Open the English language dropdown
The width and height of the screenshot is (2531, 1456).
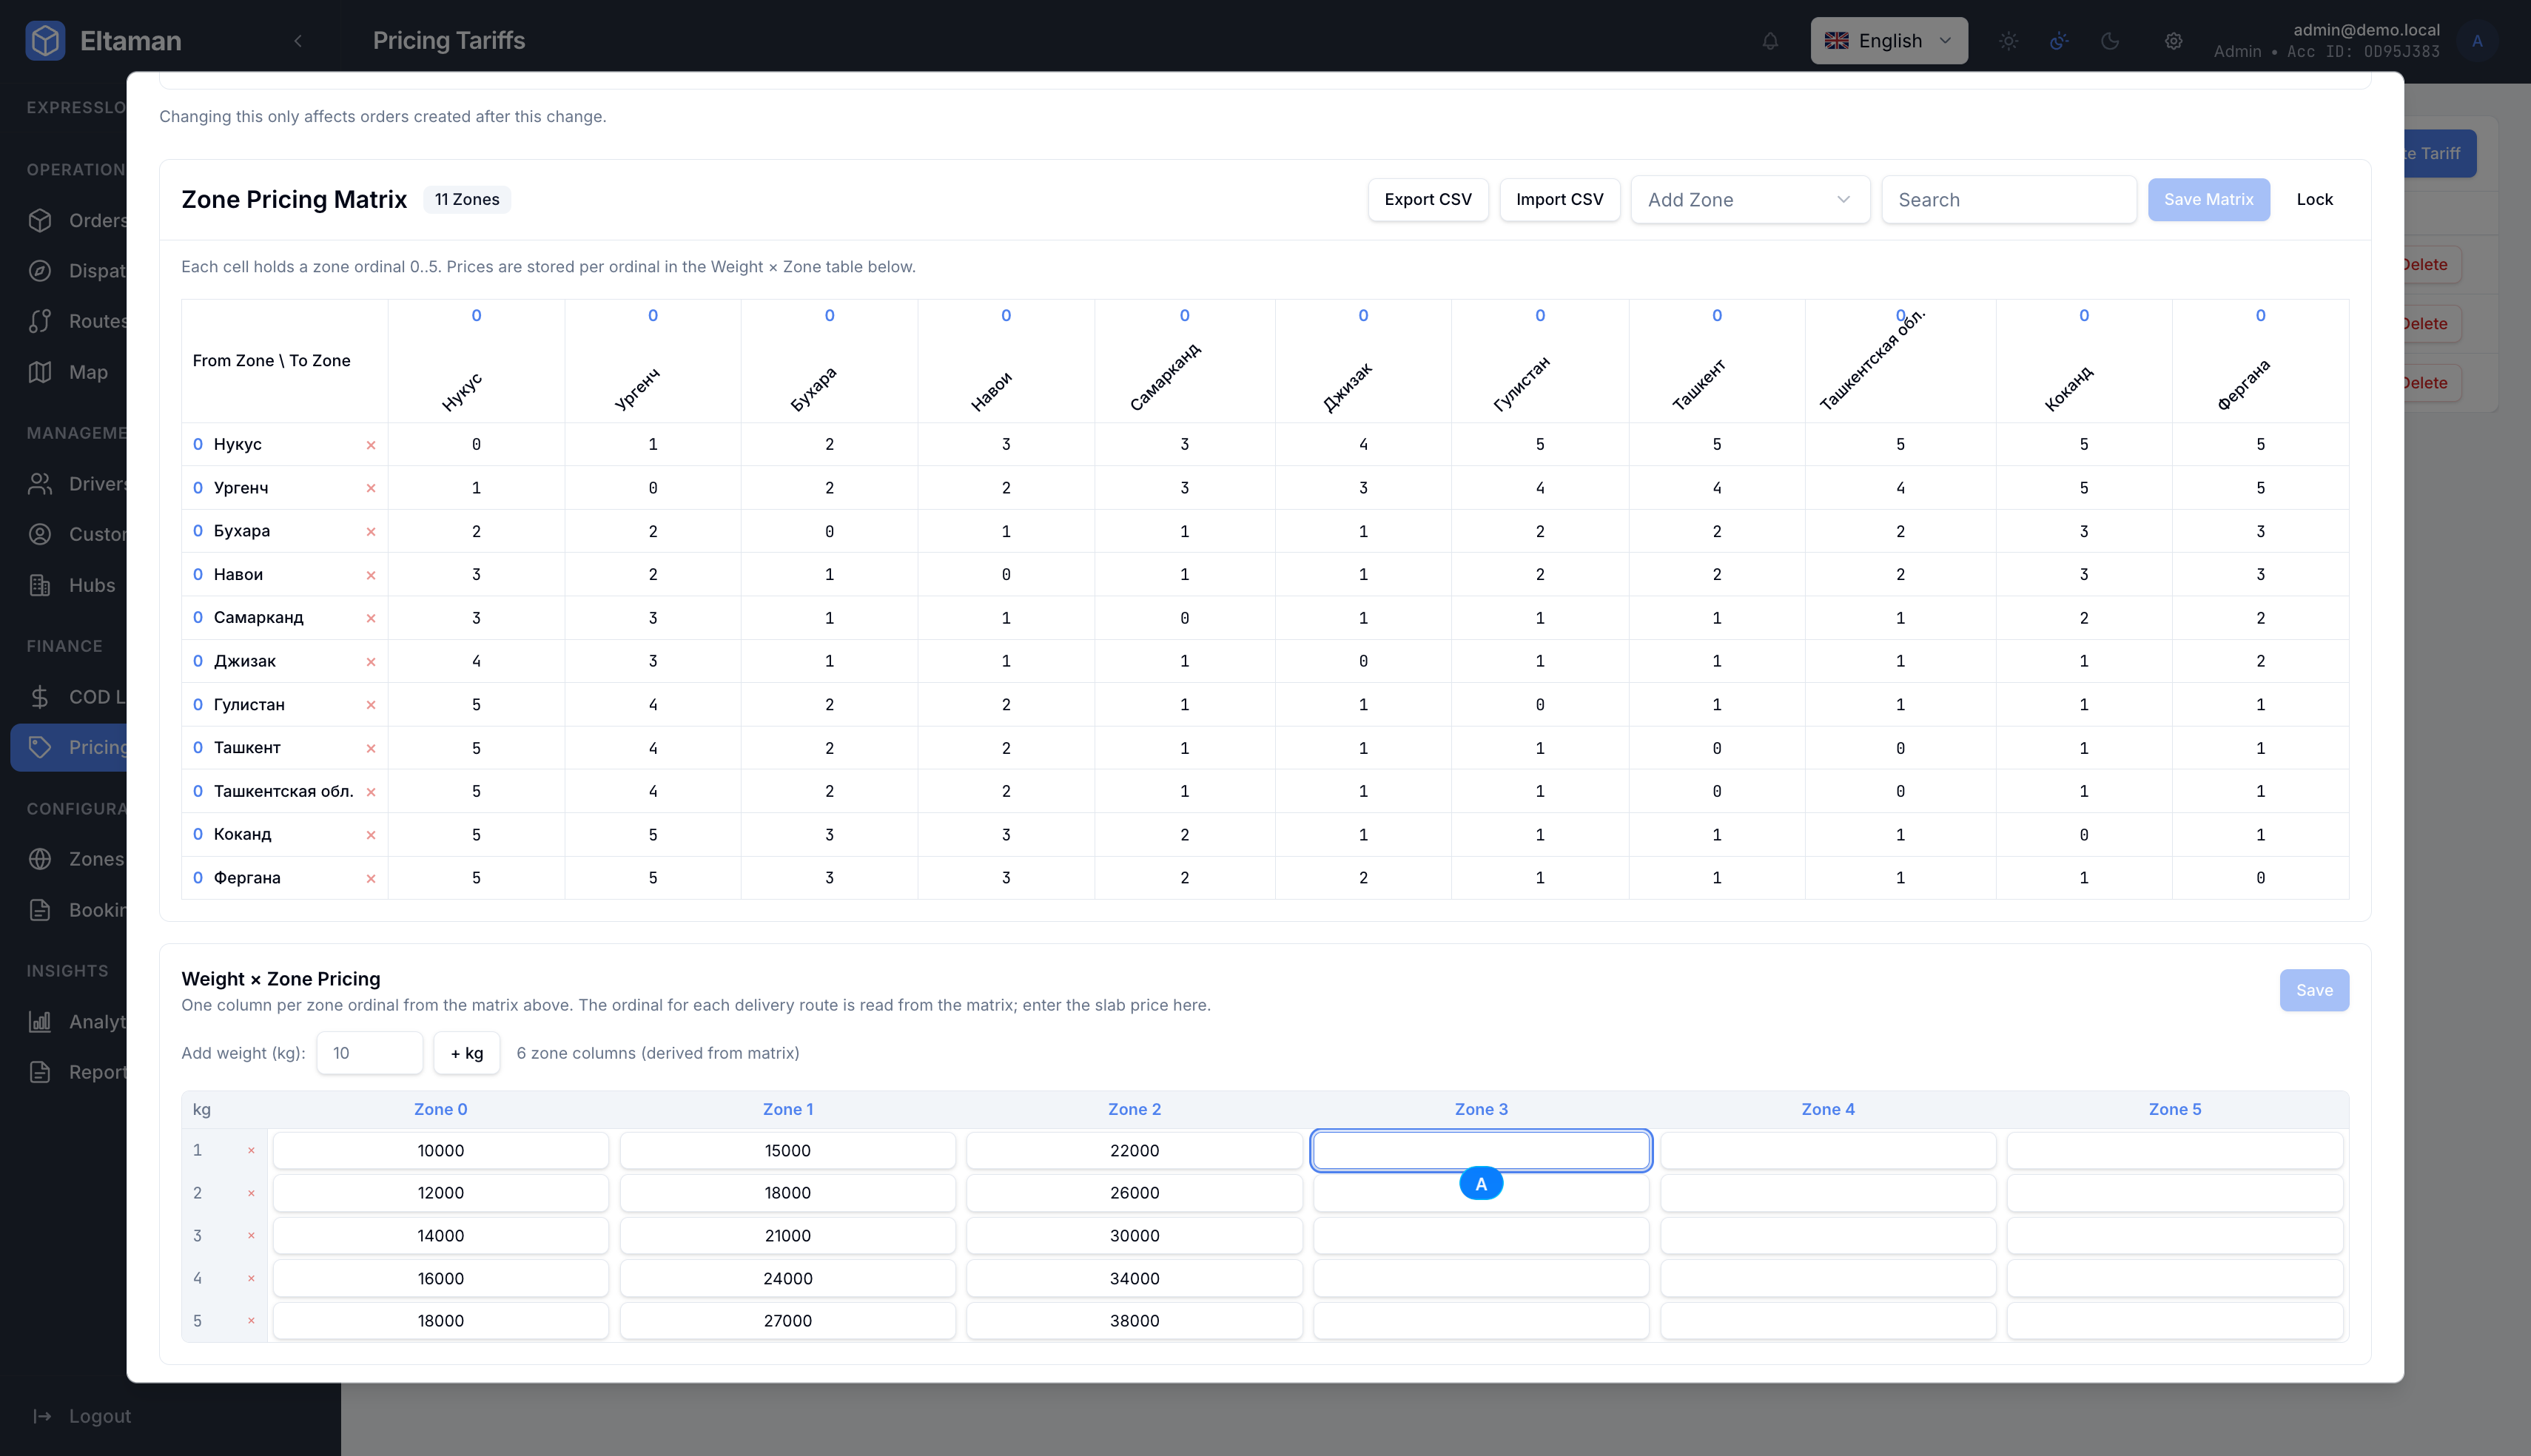click(x=1889, y=41)
